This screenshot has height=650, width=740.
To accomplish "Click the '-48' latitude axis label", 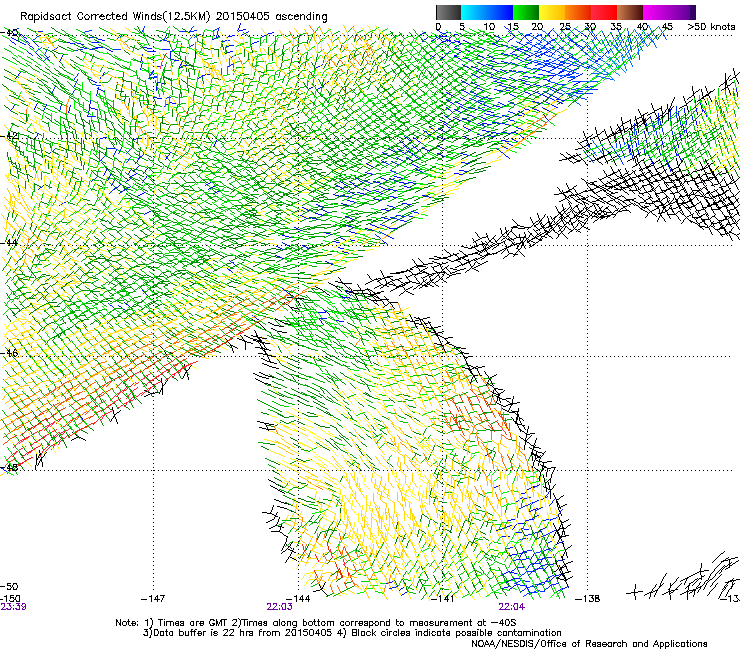I will [9, 467].
